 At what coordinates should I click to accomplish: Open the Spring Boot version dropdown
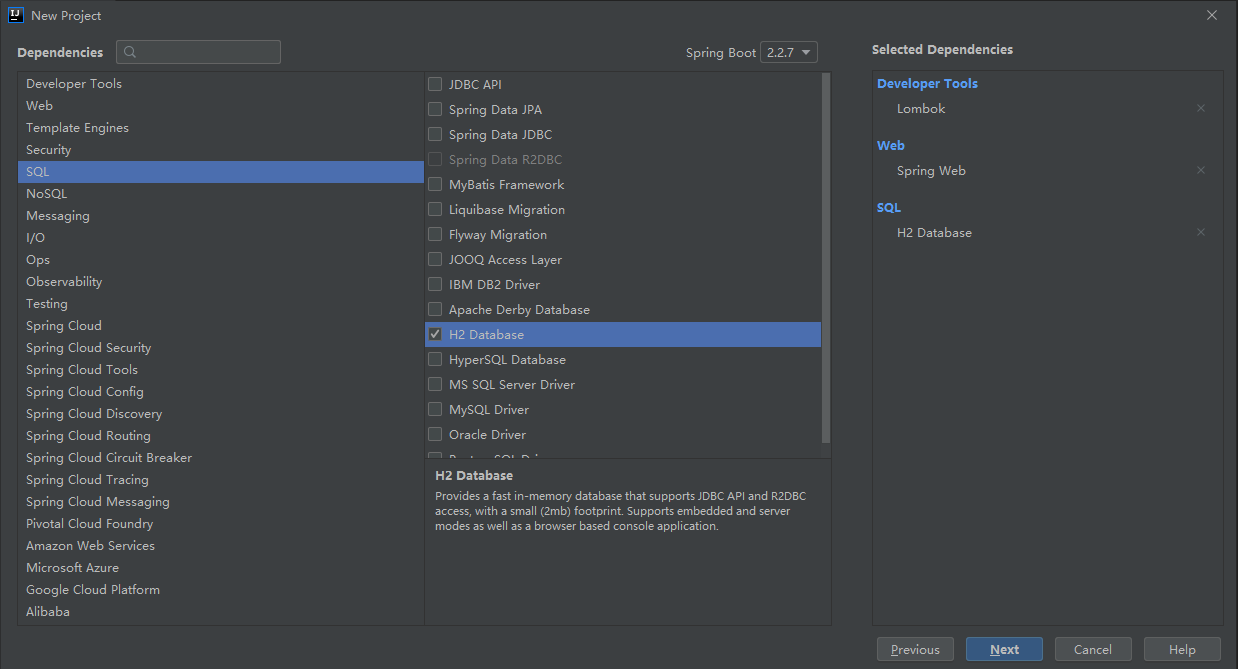(x=789, y=51)
